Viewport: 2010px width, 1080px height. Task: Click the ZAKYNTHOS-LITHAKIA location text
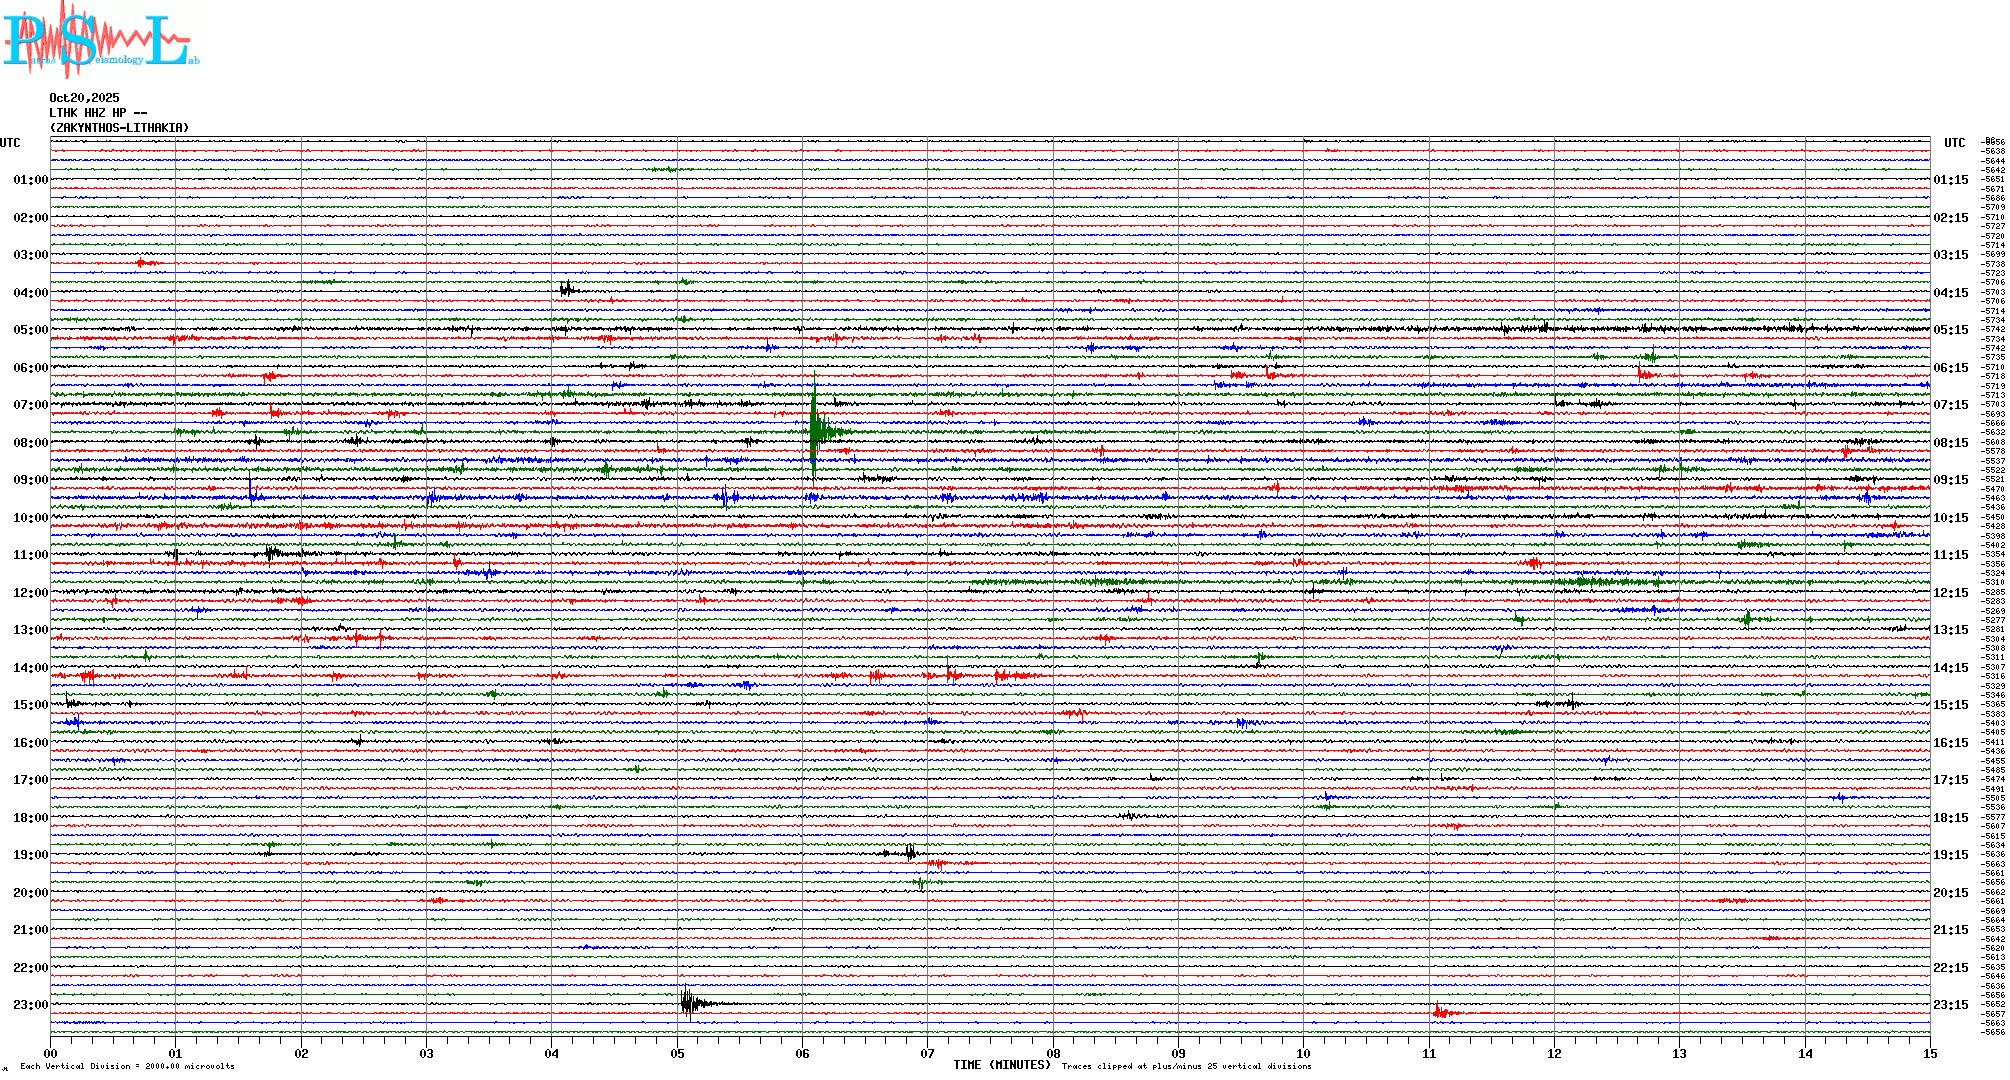[x=119, y=128]
